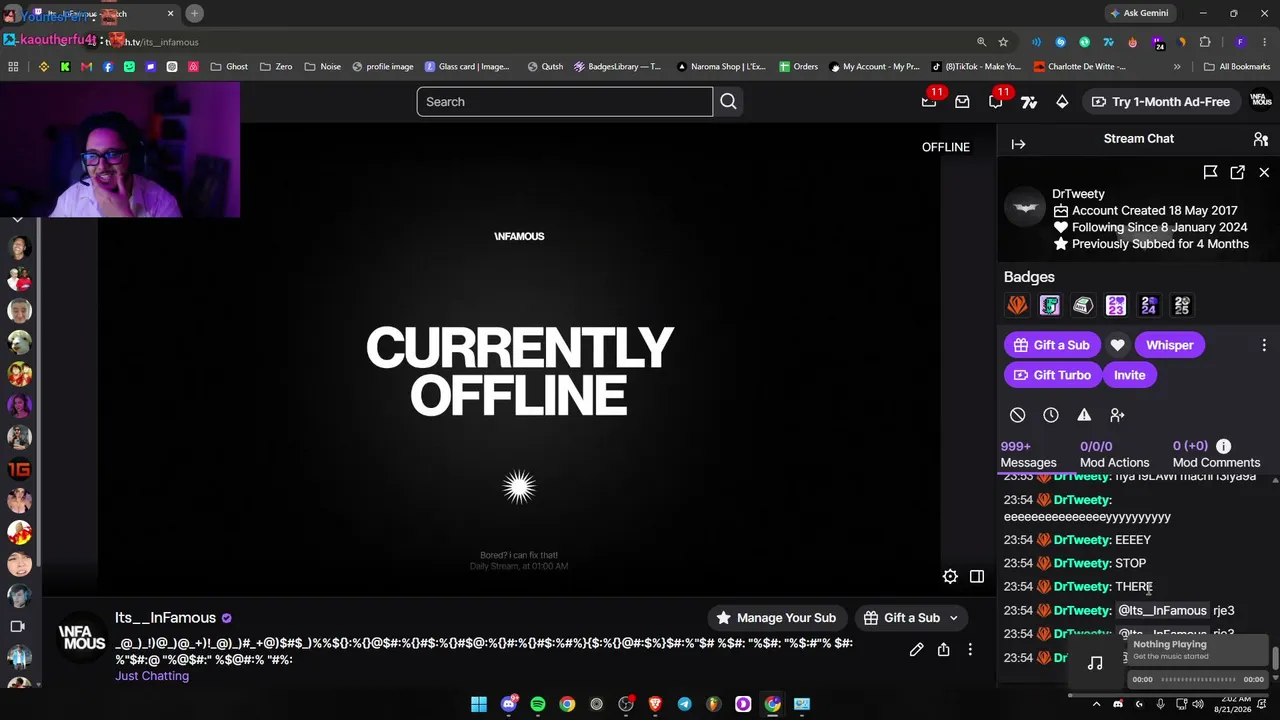This screenshot has height=720, width=1280.
Task: Pop out the DrTweety user card
Action: coord(1237,172)
